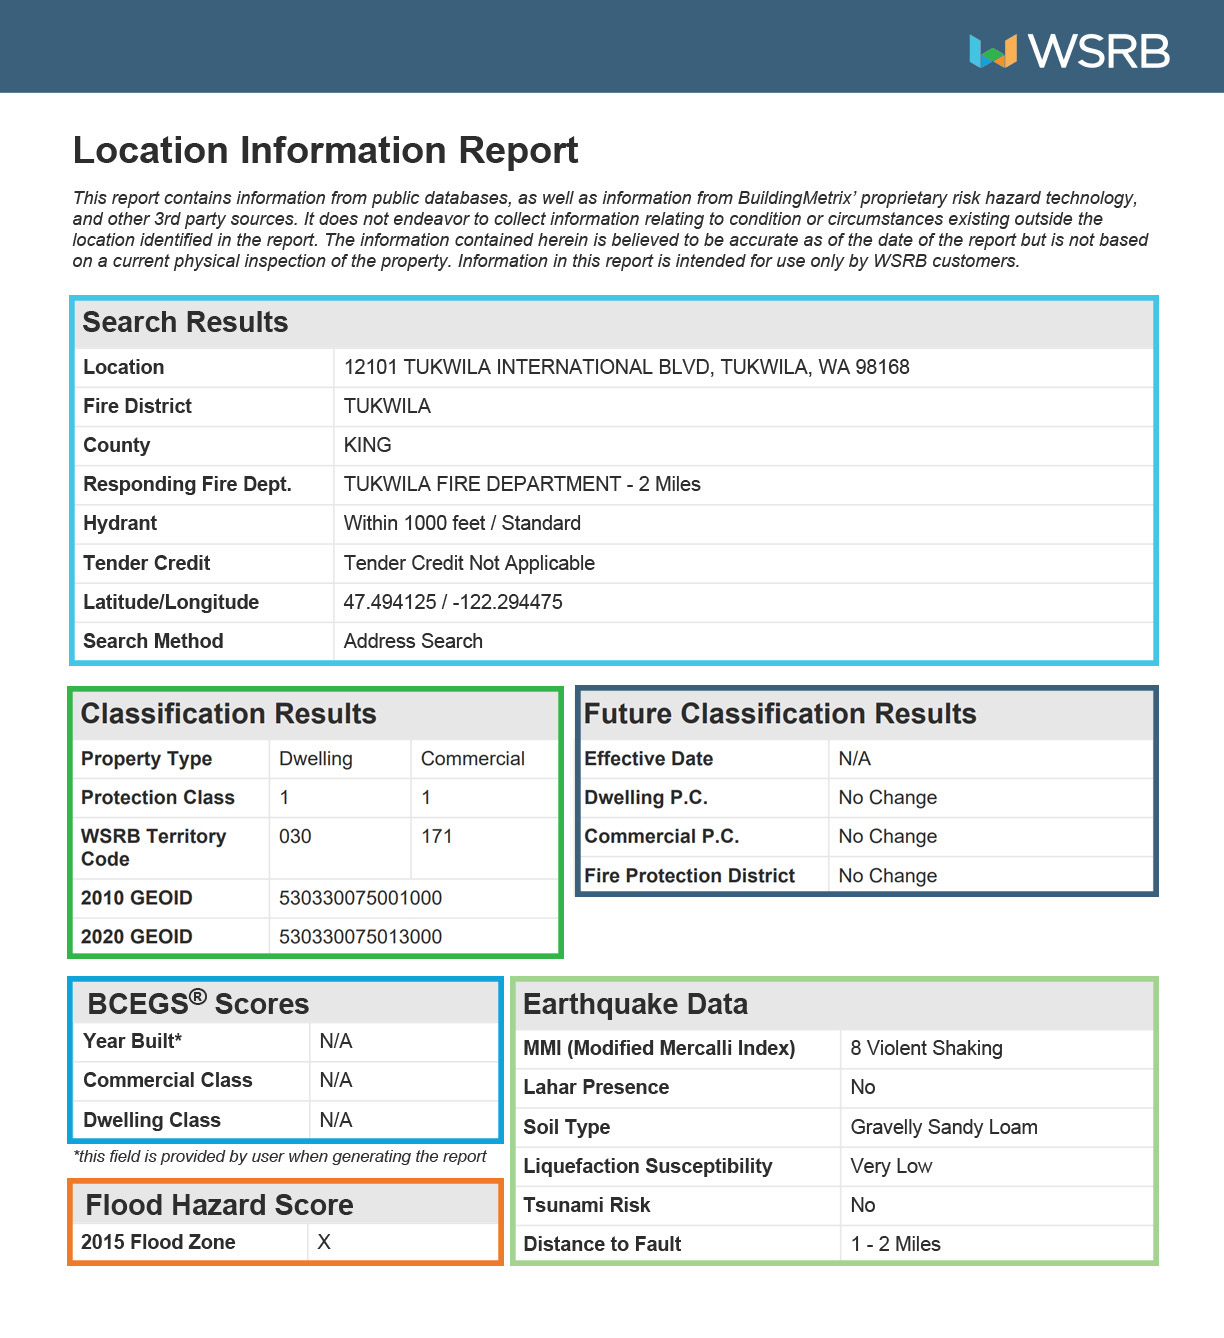Select the Gravelly Sandy Loam soil type
This screenshot has height=1338, width=1224.
944,1127
